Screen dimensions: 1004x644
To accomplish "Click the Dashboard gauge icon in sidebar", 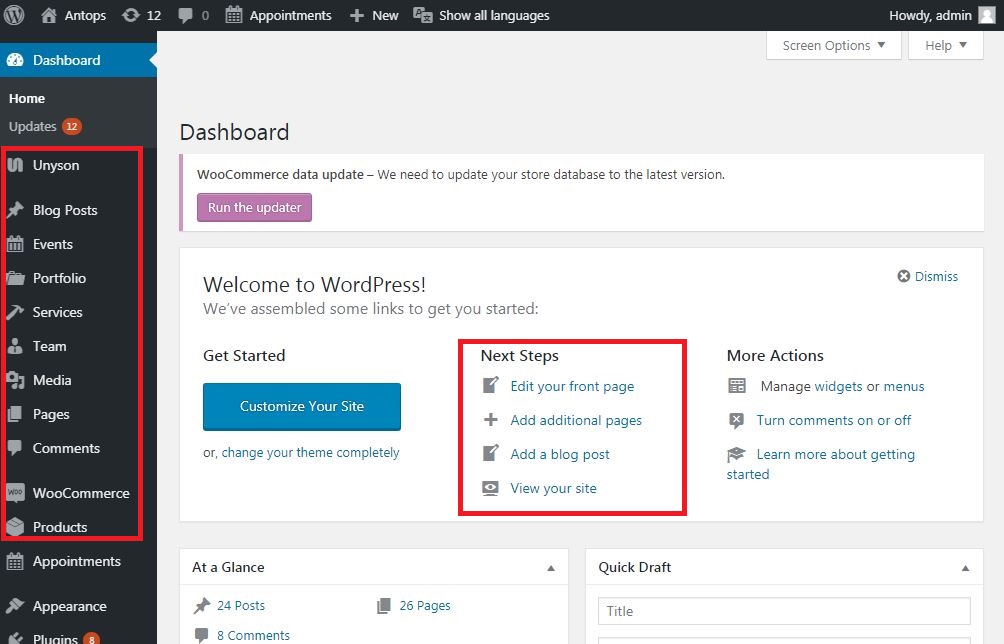I will (15, 60).
